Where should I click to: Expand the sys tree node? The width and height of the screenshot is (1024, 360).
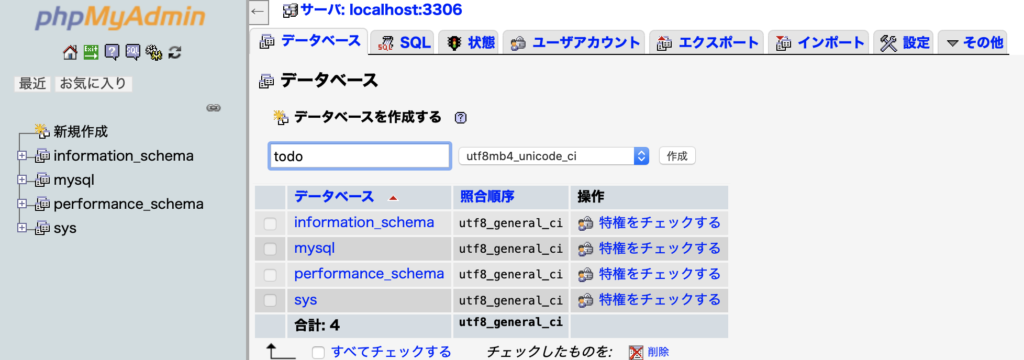(22, 228)
